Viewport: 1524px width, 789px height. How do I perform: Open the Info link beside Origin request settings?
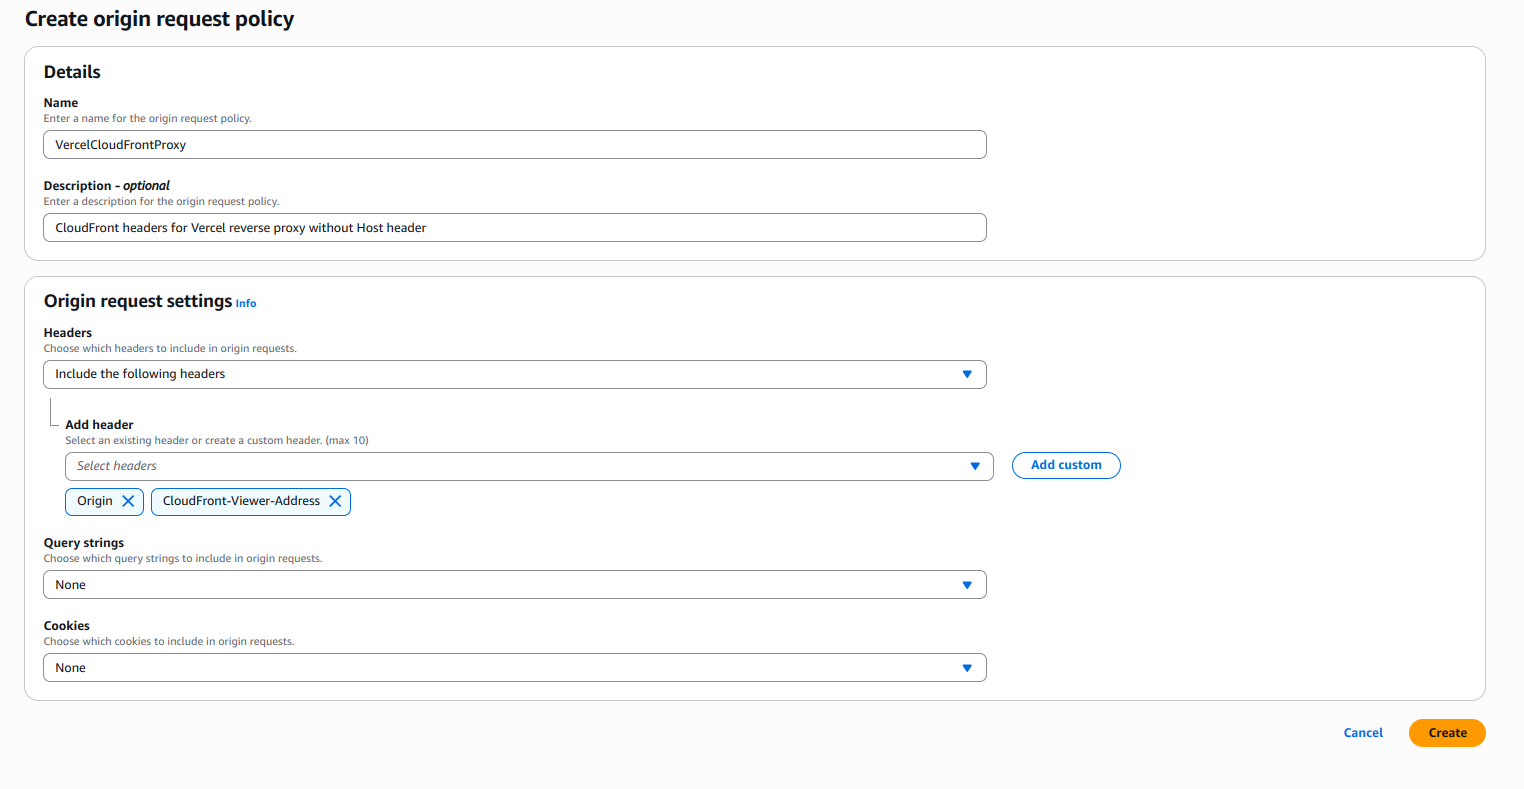click(x=245, y=303)
